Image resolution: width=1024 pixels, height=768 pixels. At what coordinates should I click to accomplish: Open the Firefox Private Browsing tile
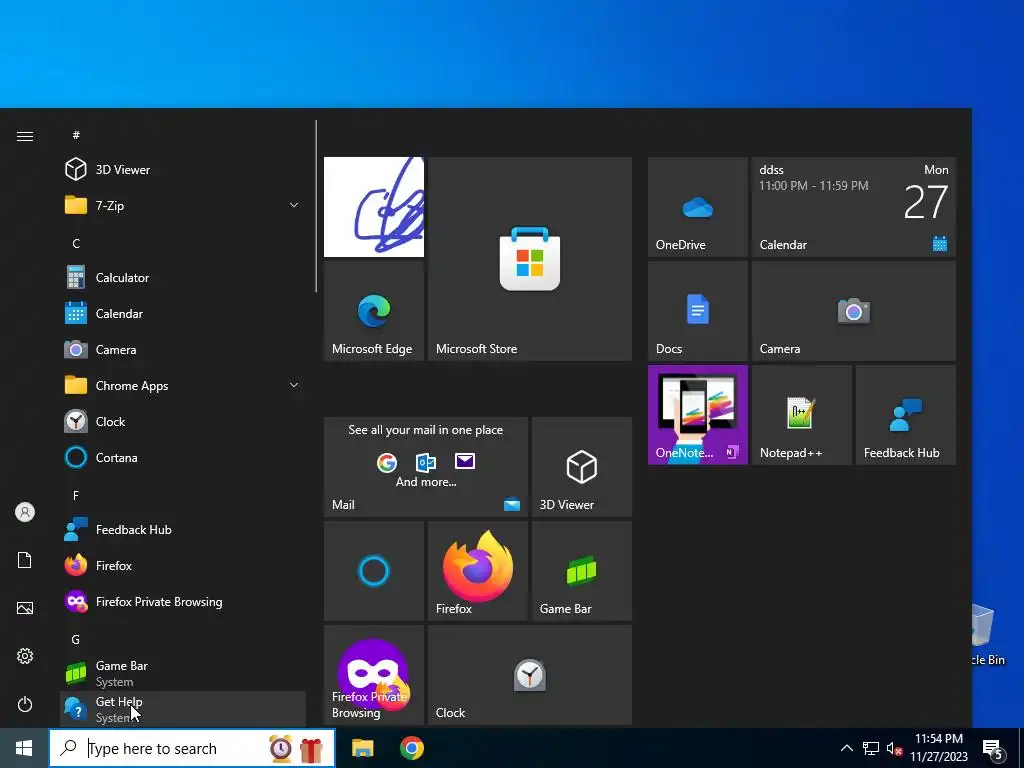374,675
